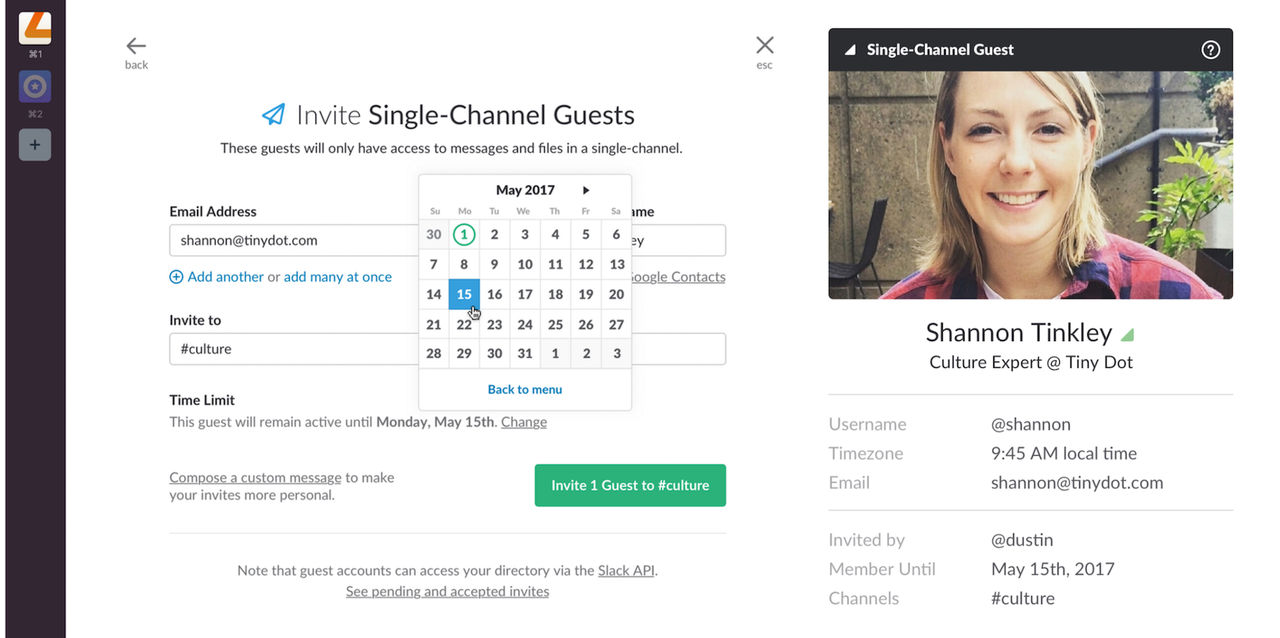This screenshot has width=1280, height=638.
Task: Open the Slack API link
Action: [626, 571]
